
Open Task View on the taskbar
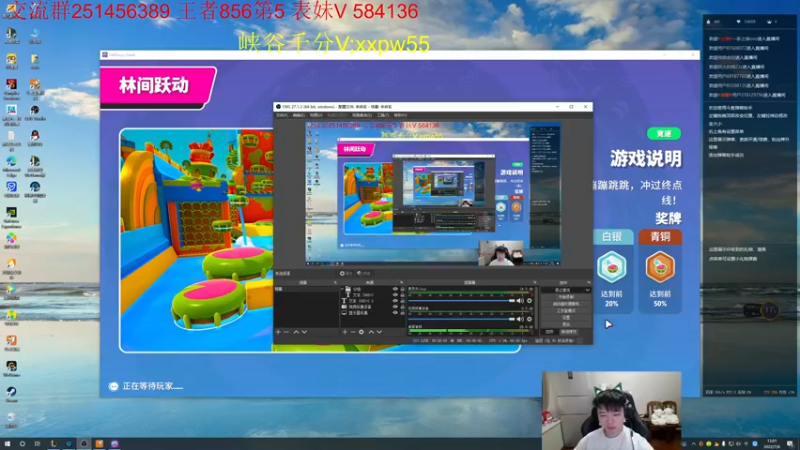[x=37, y=443]
